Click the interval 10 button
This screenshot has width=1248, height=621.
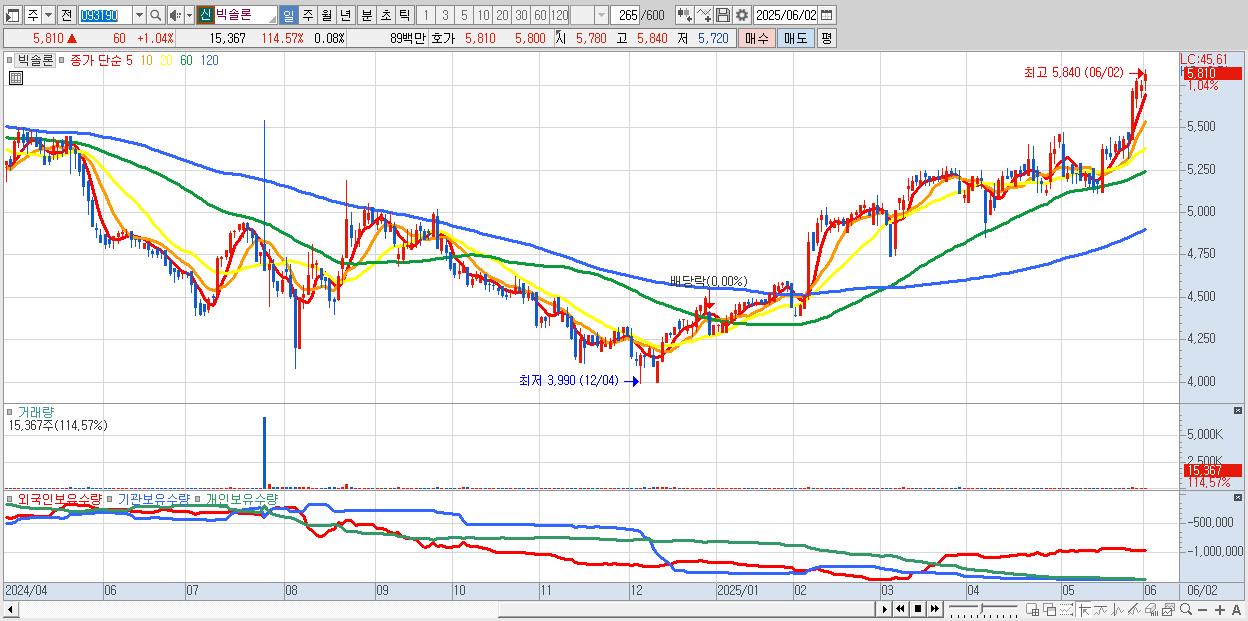(x=483, y=15)
